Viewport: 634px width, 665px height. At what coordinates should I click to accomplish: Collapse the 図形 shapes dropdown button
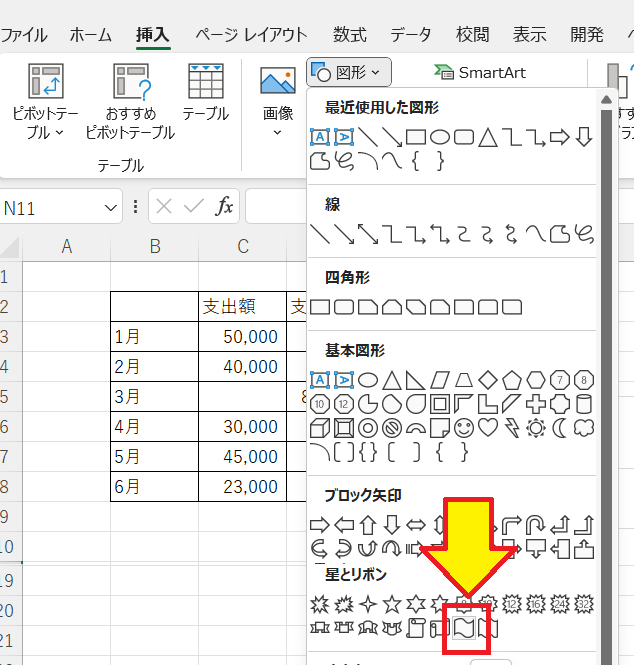(349, 72)
